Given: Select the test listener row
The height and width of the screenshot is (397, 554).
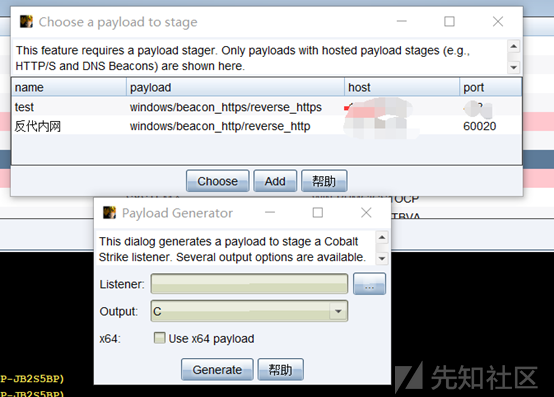Looking at the screenshot, I should pos(267,107).
